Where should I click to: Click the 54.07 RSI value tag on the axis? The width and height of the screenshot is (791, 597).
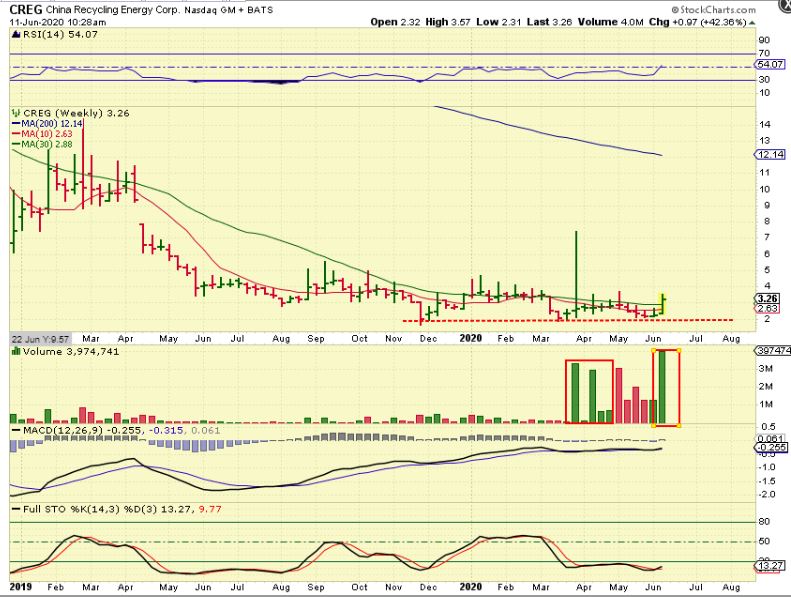[770, 64]
